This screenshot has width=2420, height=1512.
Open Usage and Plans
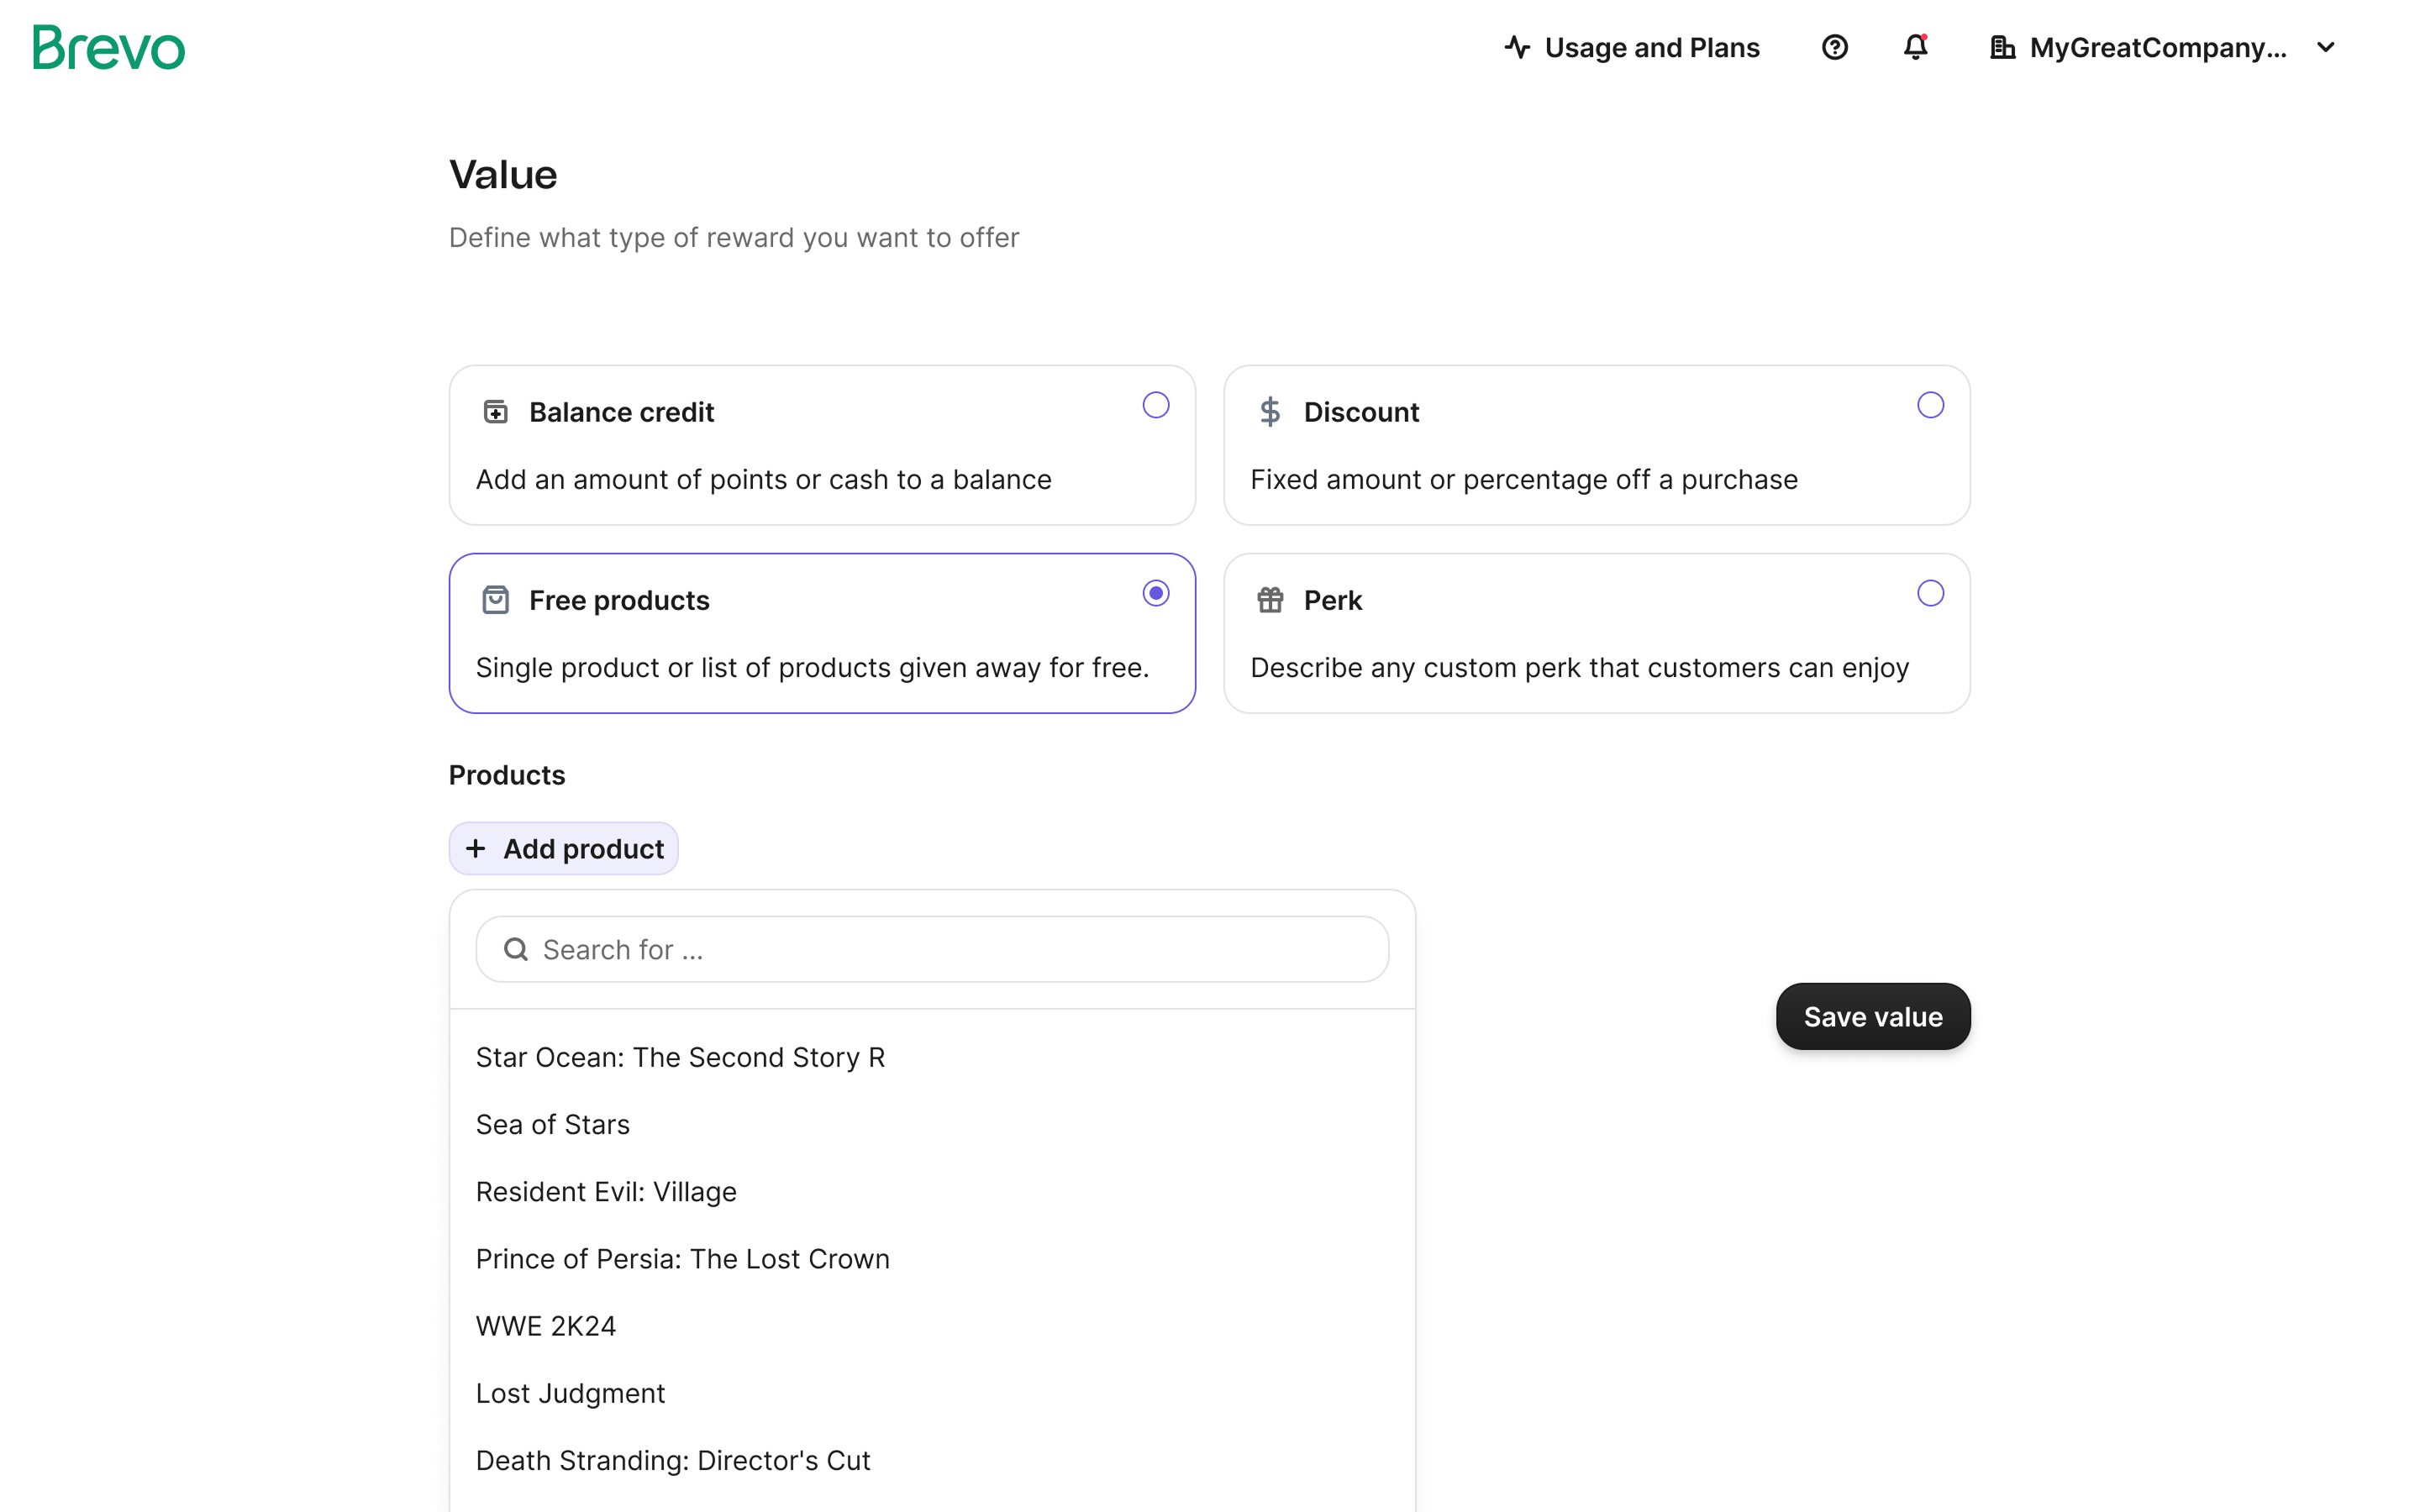click(x=1651, y=47)
